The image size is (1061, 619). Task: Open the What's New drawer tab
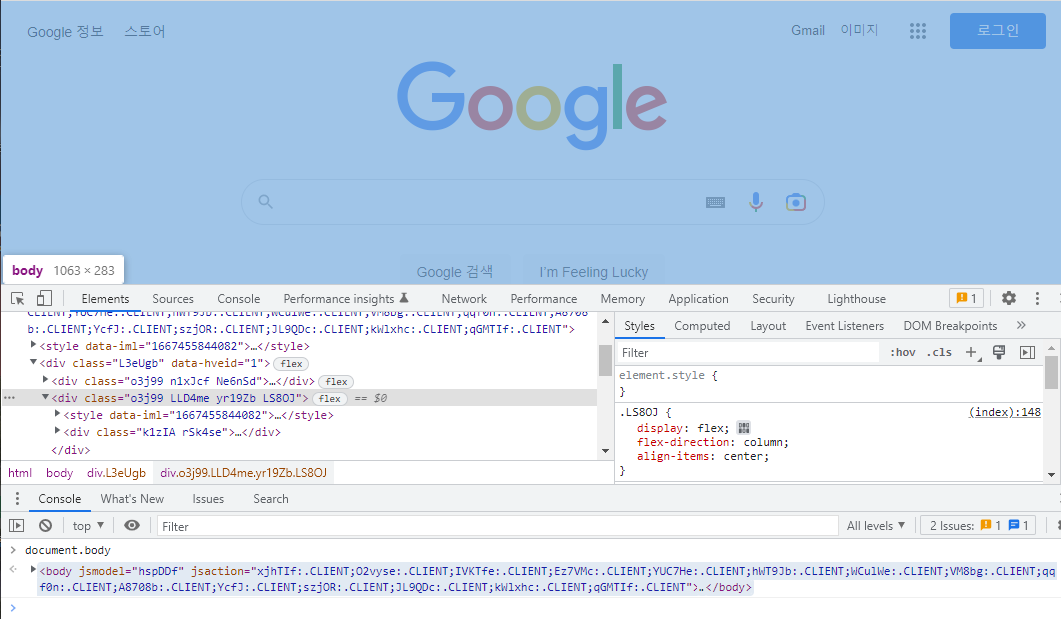coord(132,499)
